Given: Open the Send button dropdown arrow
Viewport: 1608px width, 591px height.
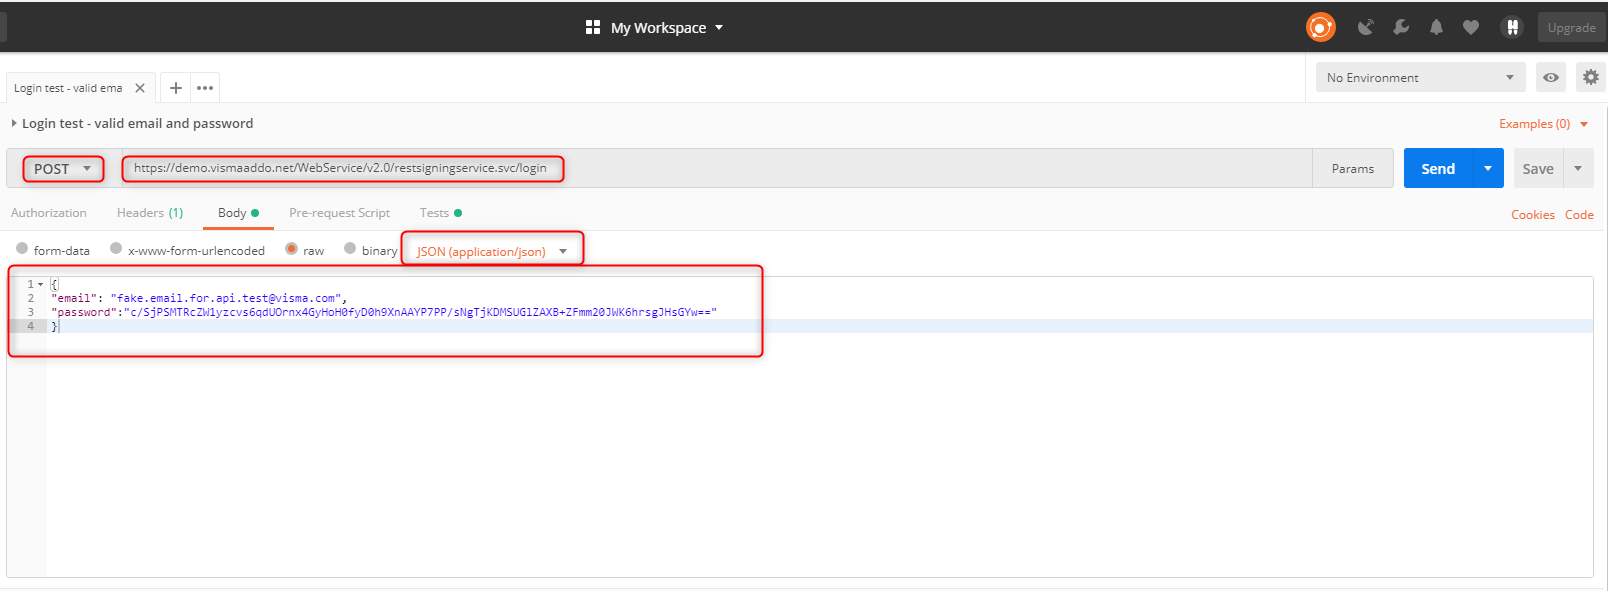Looking at the screenshot, I should click(1488, 168).
